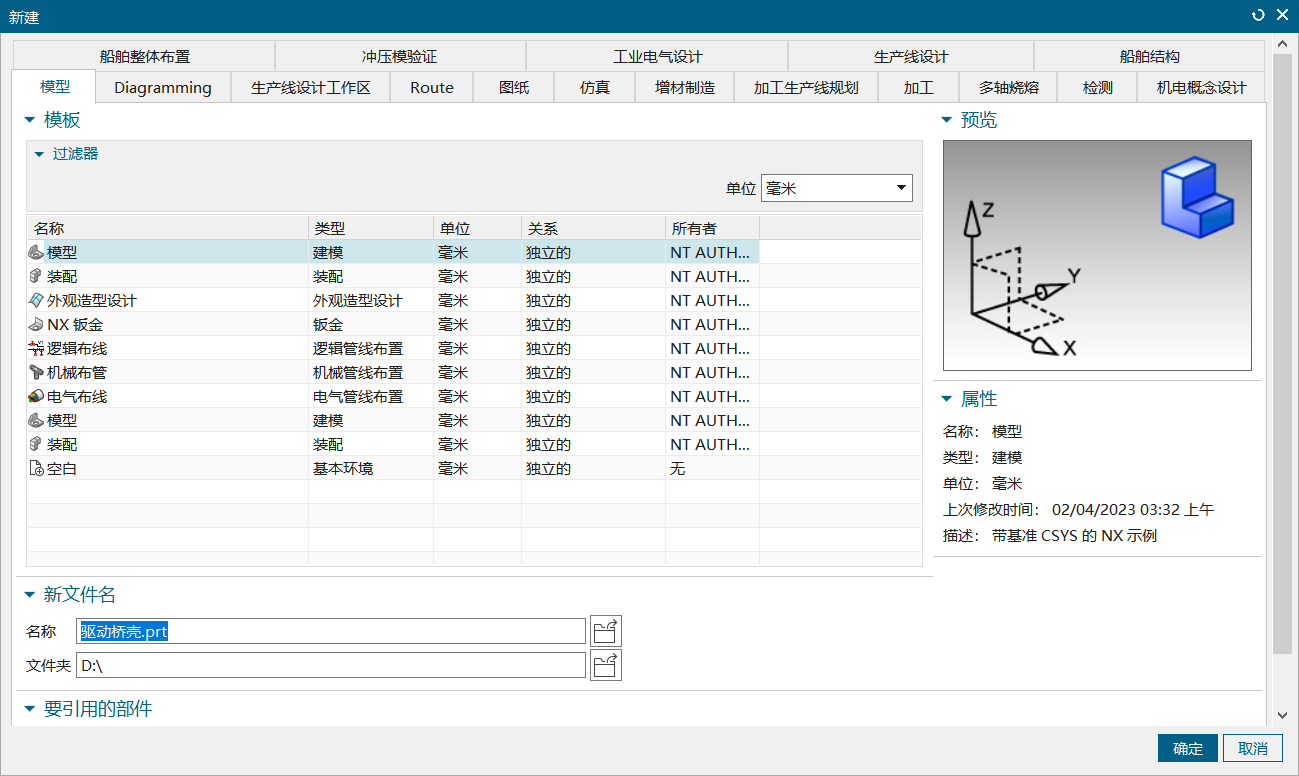Collapse the 预览 preview panel
1299x776 pixels.
[944, 119]
